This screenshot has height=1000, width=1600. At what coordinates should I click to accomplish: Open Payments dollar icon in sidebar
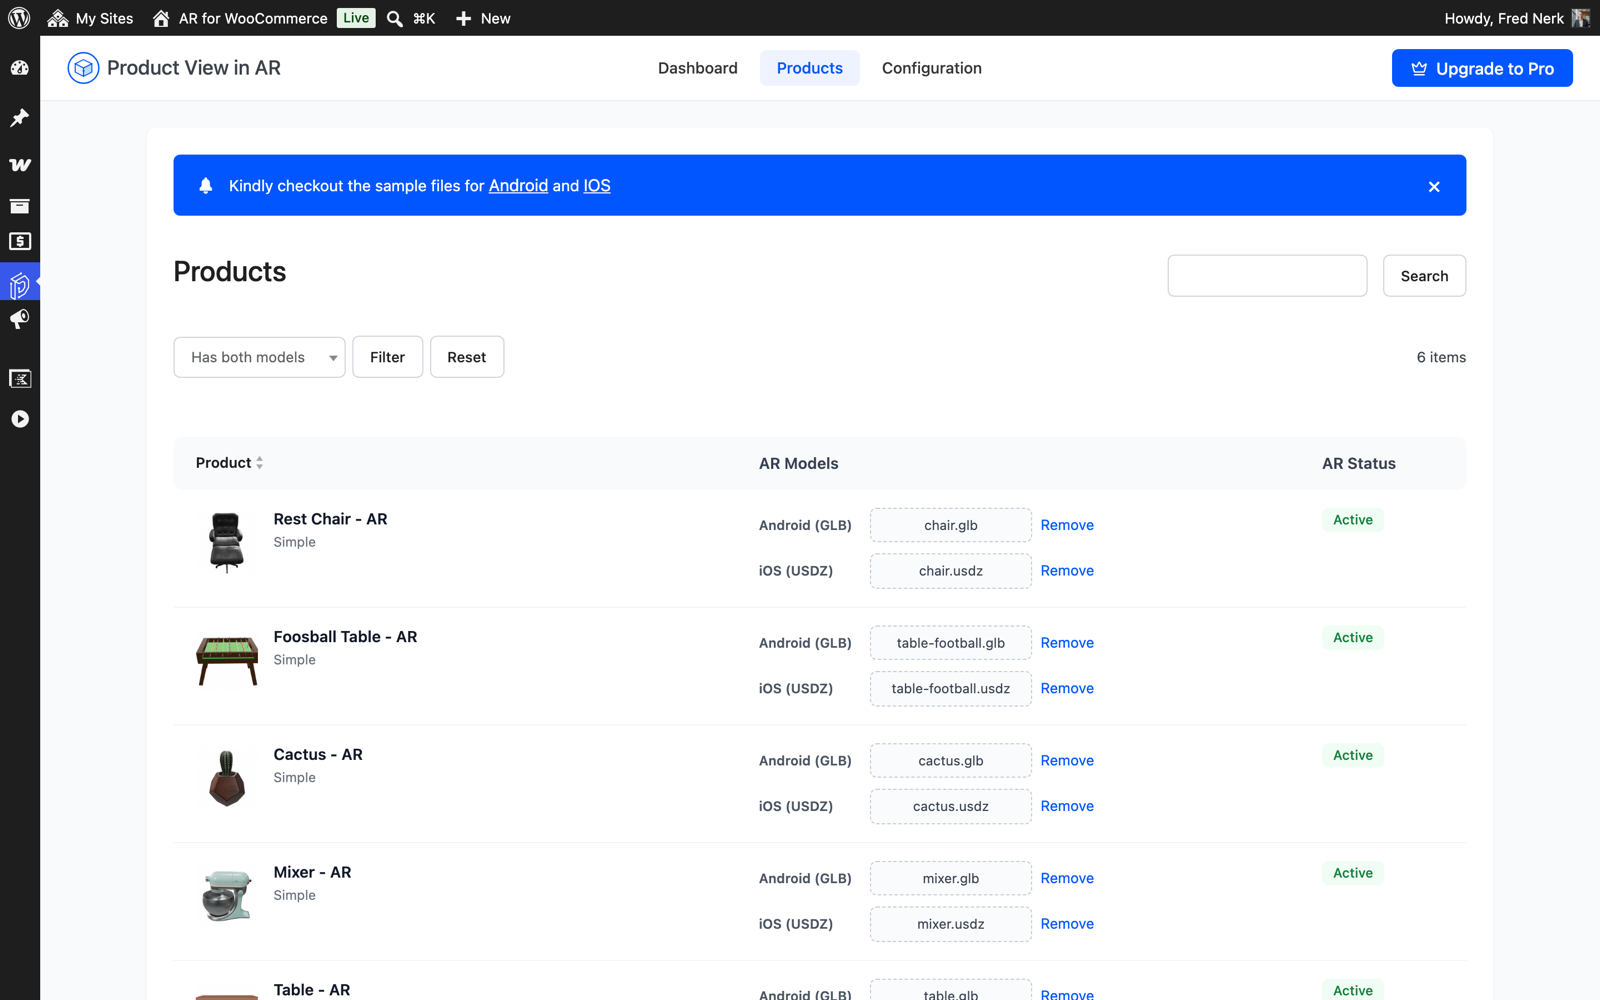[20, 242]
